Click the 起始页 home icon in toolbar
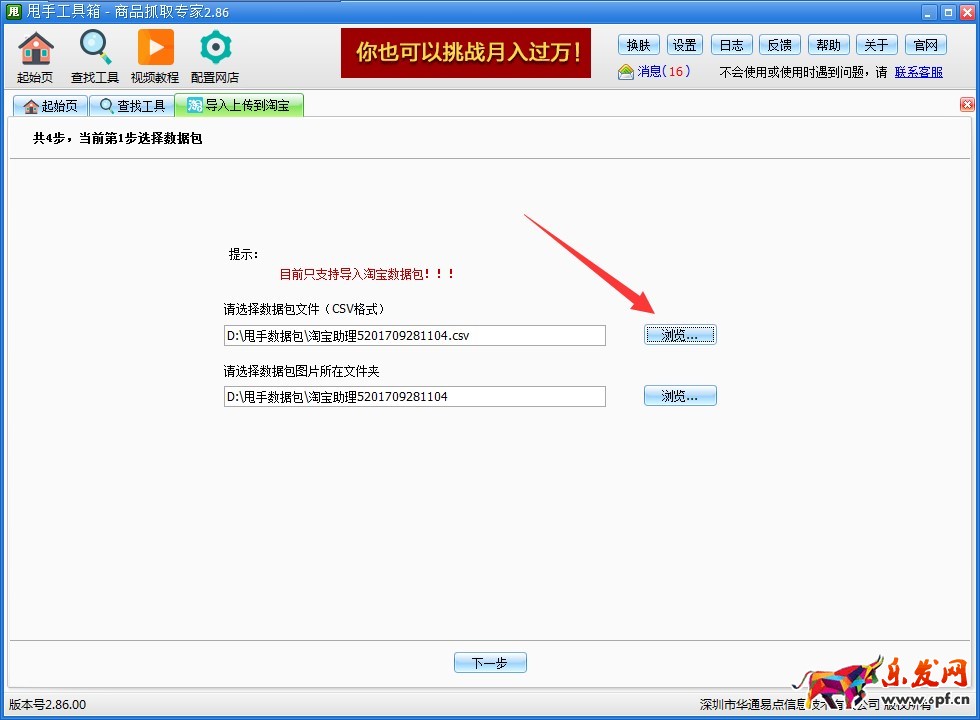The height and width of the screenshot is (720, 980). click(35, 50)
